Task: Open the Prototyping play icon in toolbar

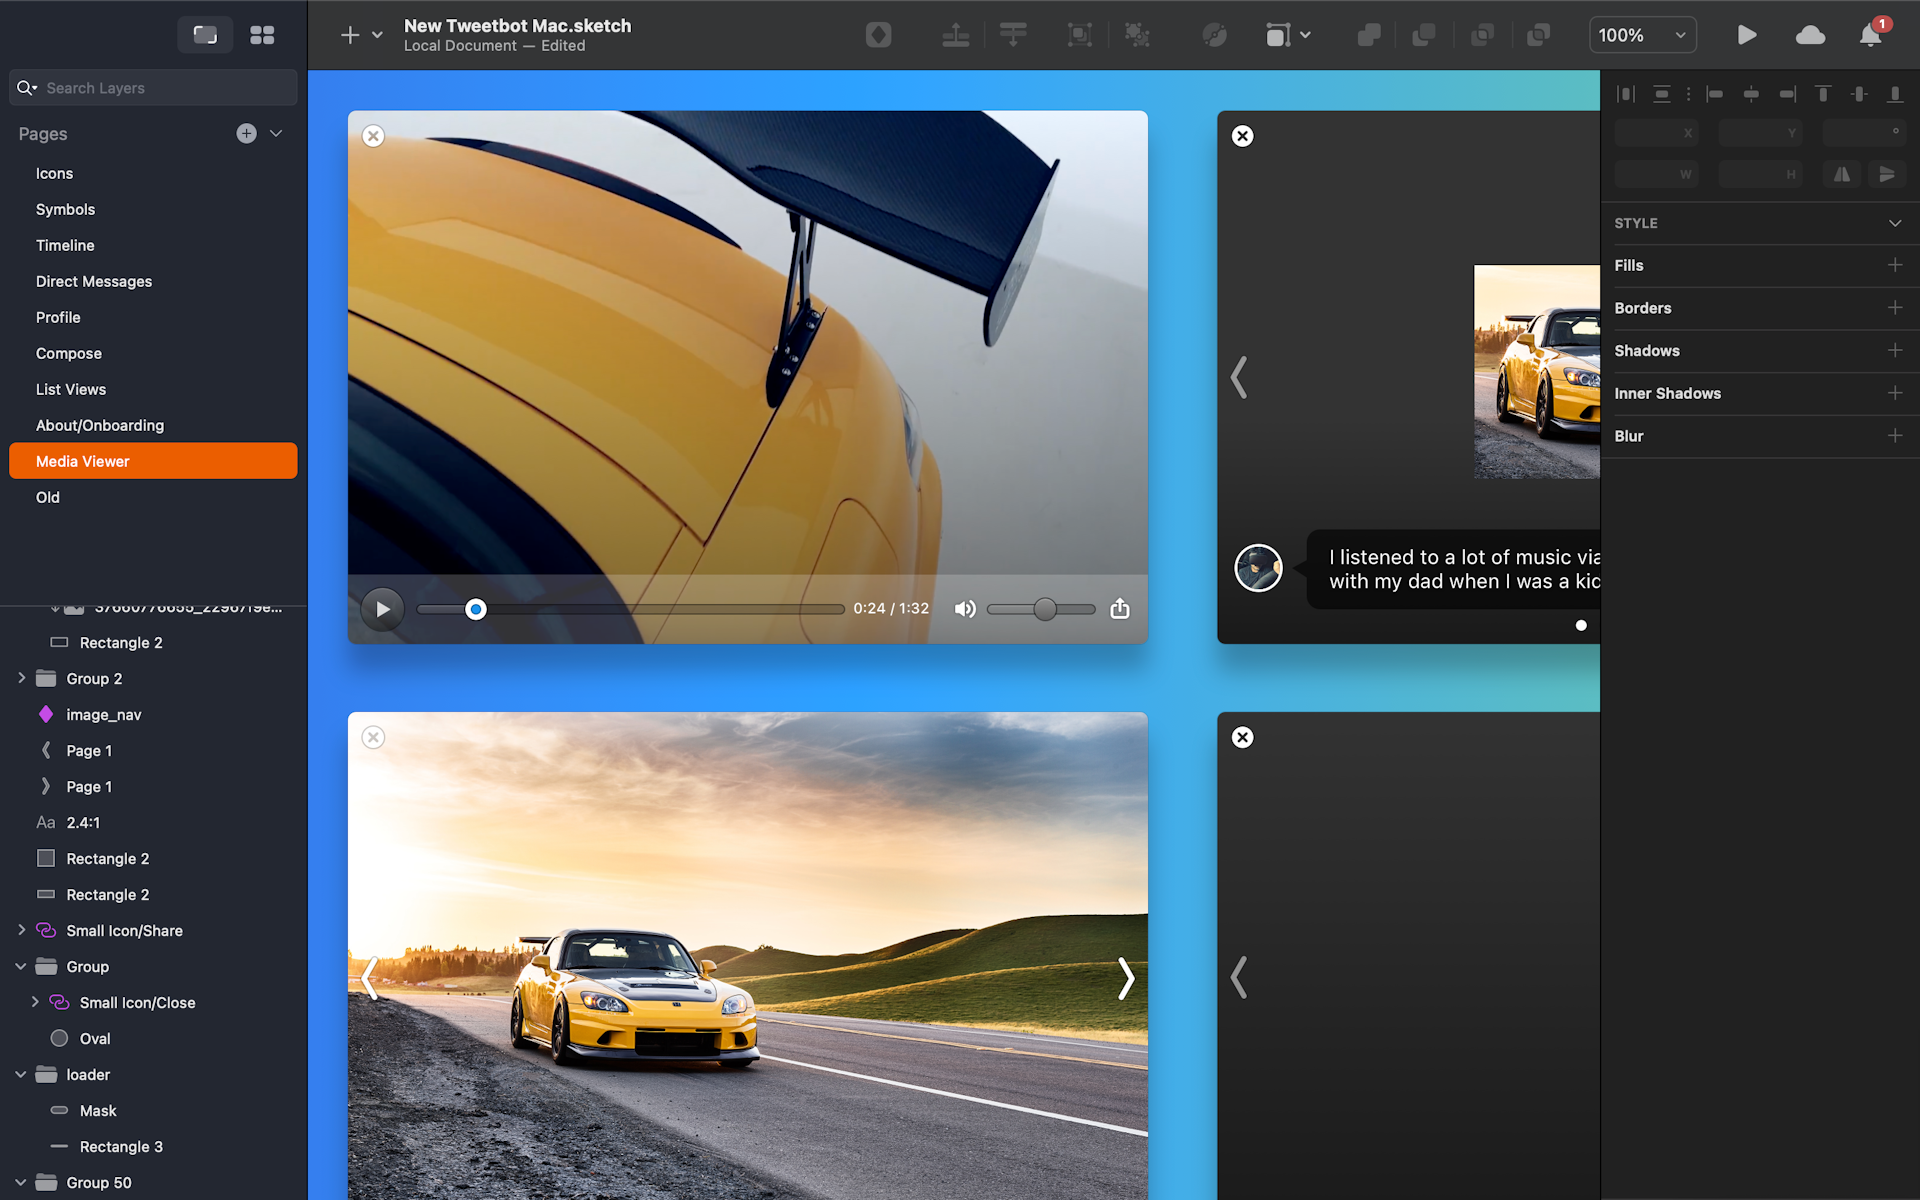Action: (1747, 34)
